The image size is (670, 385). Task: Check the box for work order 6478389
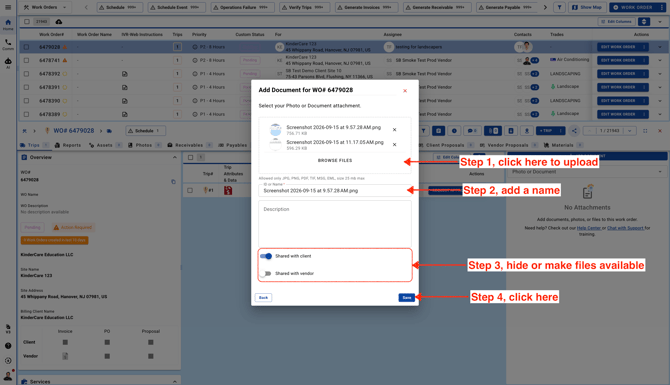pos(26,115)
